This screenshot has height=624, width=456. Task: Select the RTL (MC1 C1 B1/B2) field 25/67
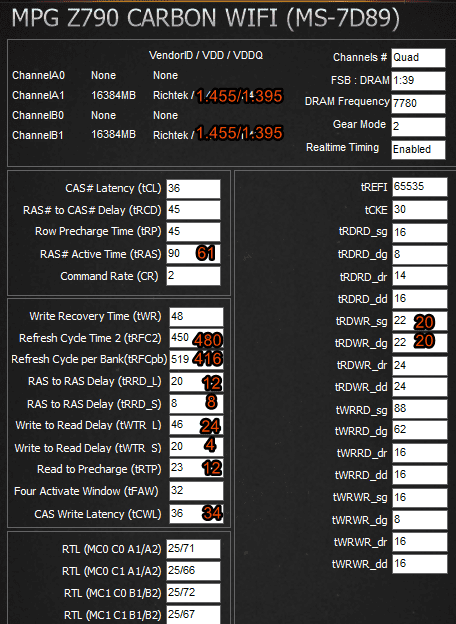pyautogui.click(x=193, y=615)
